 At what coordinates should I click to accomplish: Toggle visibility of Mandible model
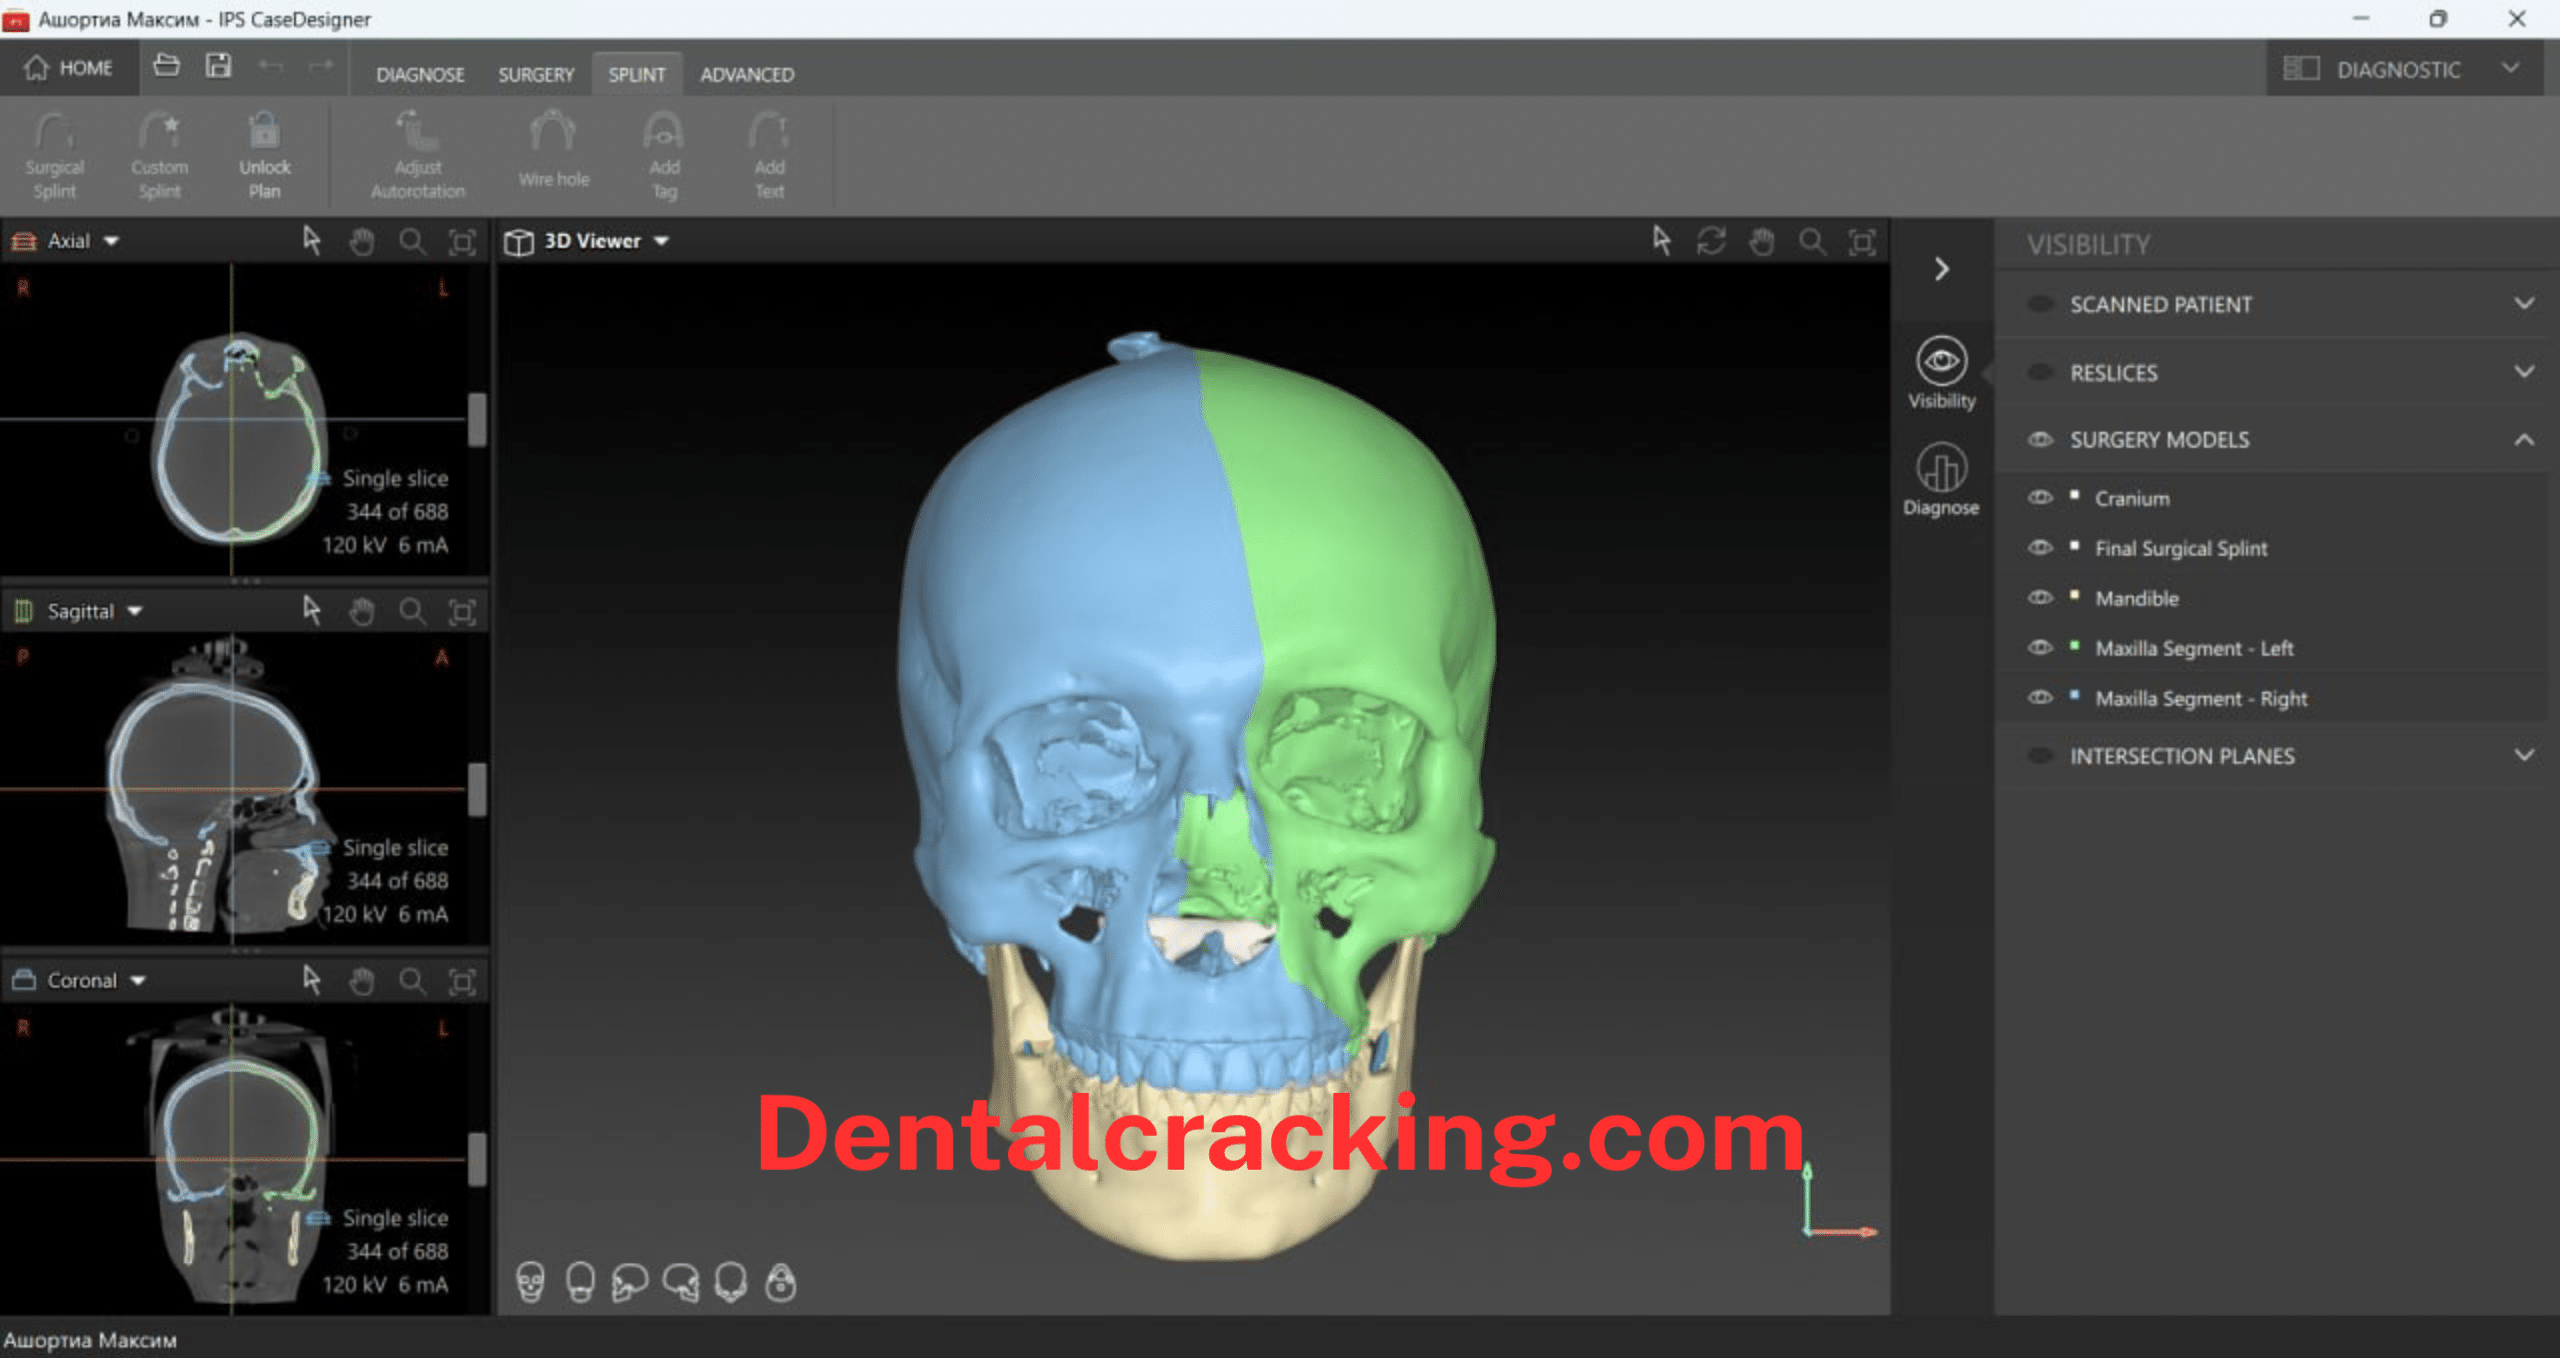[2040, 598]
